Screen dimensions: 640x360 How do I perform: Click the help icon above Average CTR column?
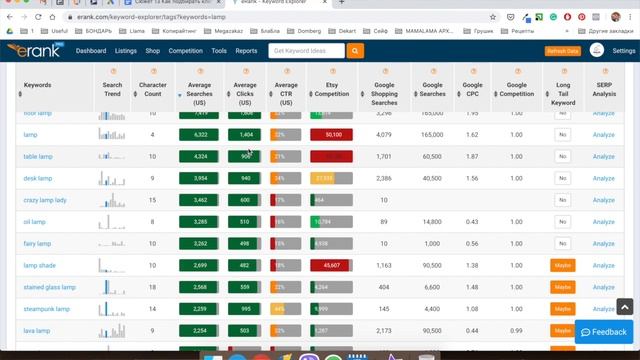(287, 71)
